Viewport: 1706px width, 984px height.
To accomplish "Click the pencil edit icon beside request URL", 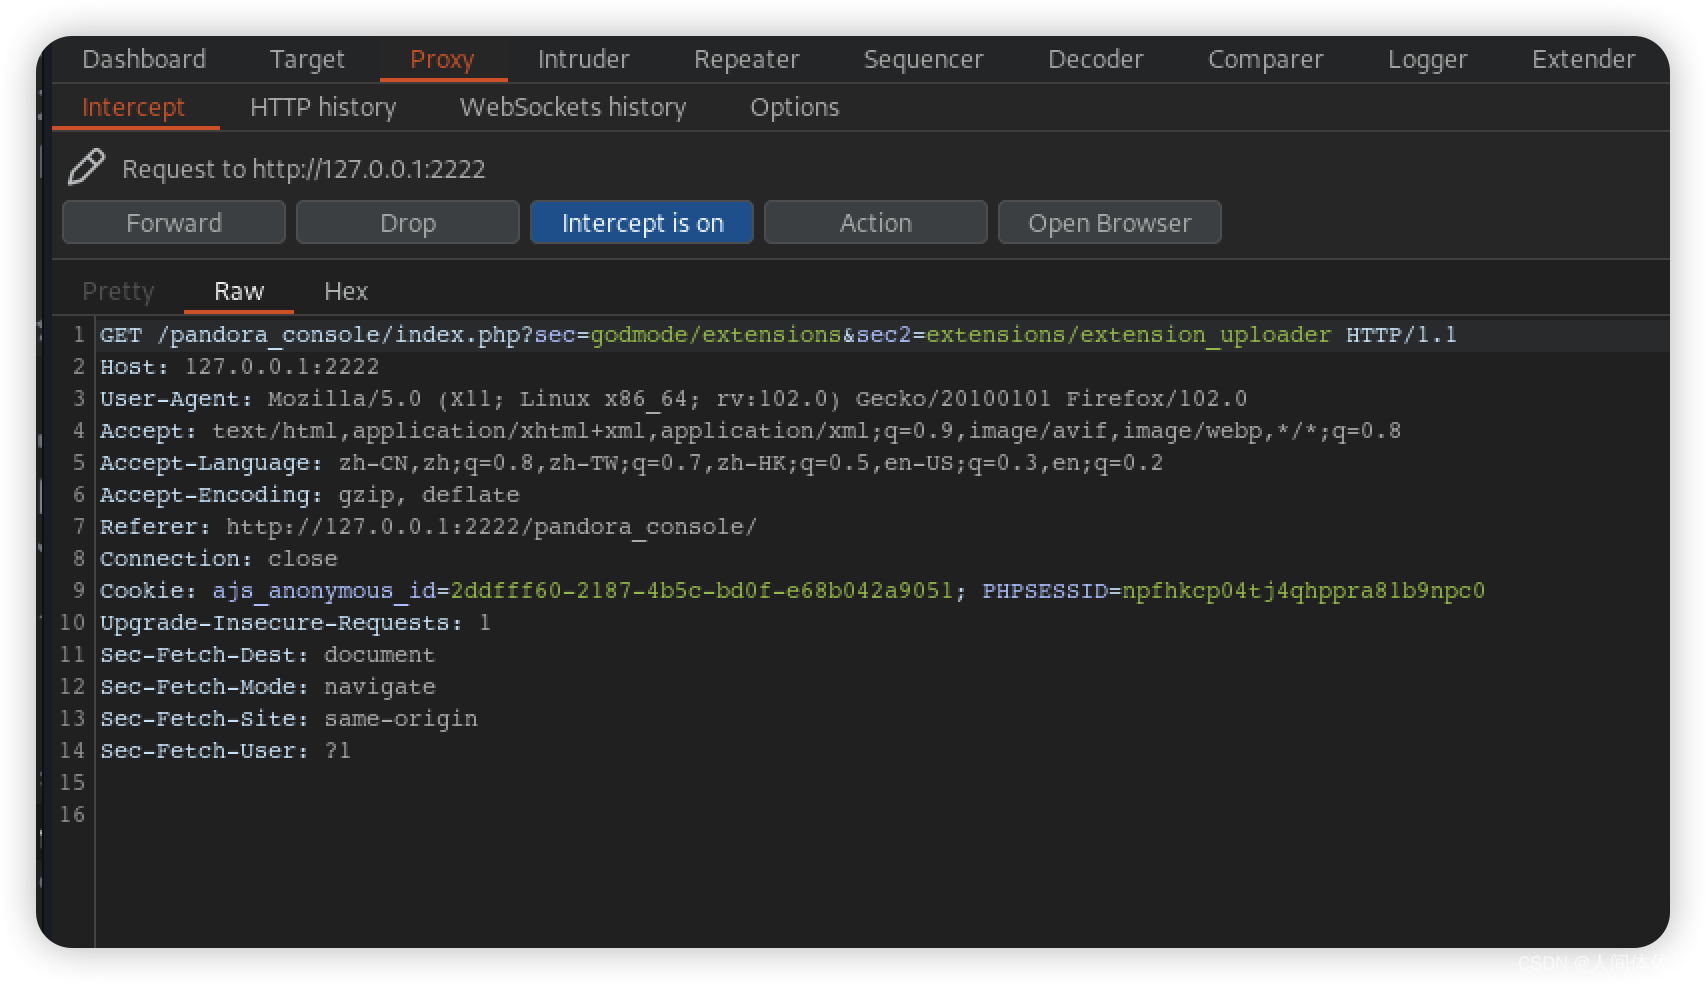I will click(87, 167).
